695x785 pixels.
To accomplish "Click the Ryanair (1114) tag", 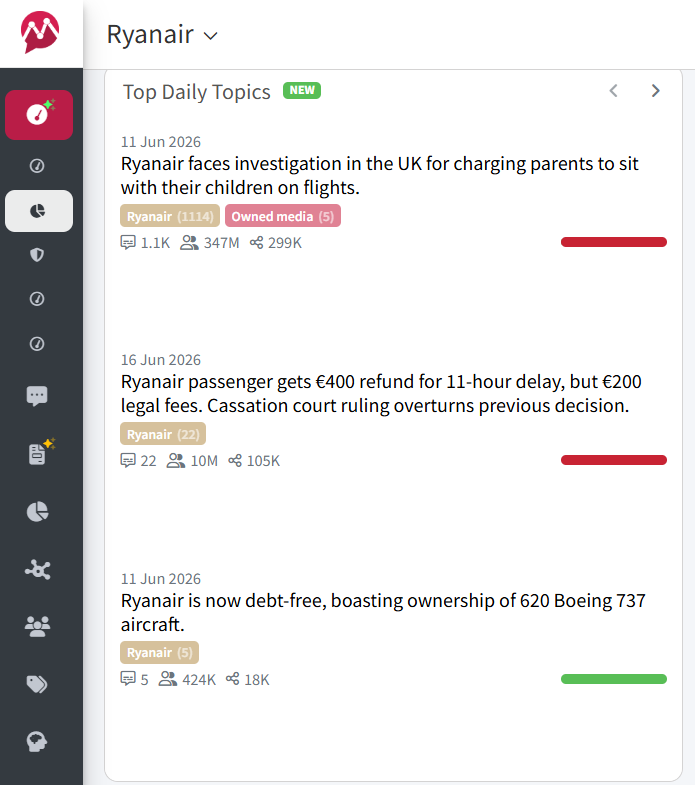I will tap(170, 216).
